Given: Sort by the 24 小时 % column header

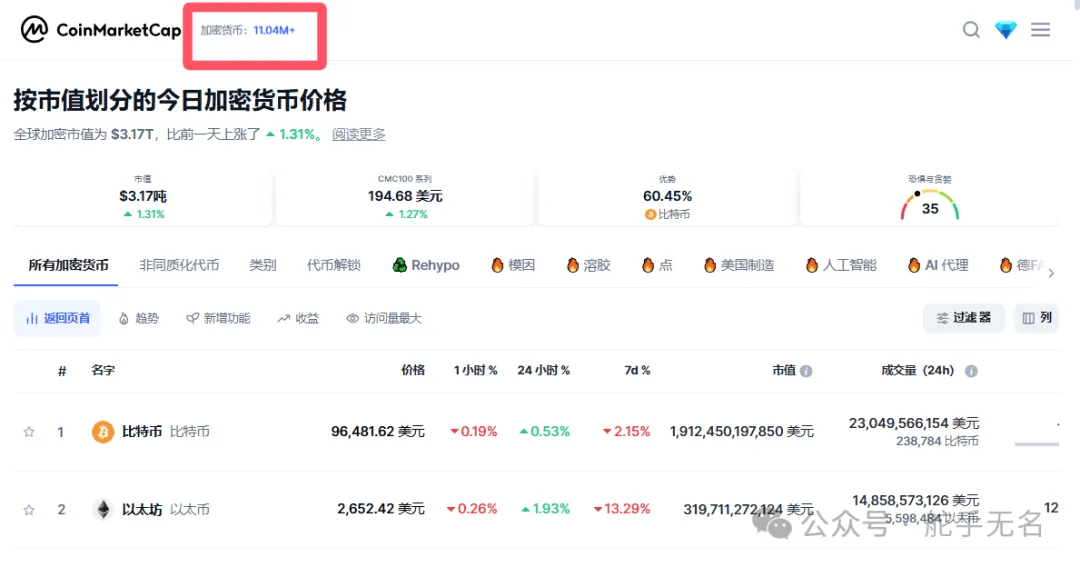Looking at the screenshot, I should pos(543,370).
